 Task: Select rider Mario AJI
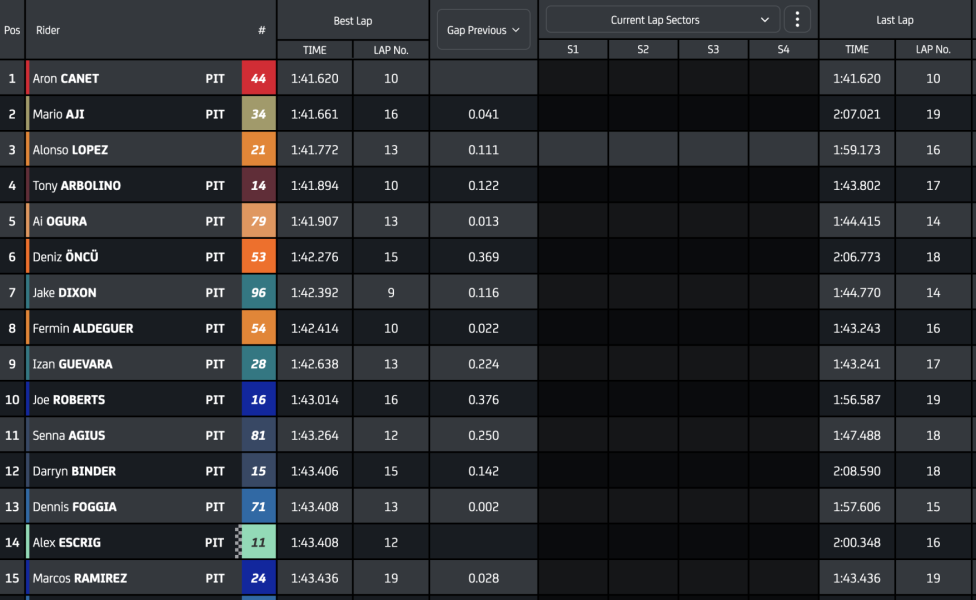pyautogui.click(x=58, y=114)
